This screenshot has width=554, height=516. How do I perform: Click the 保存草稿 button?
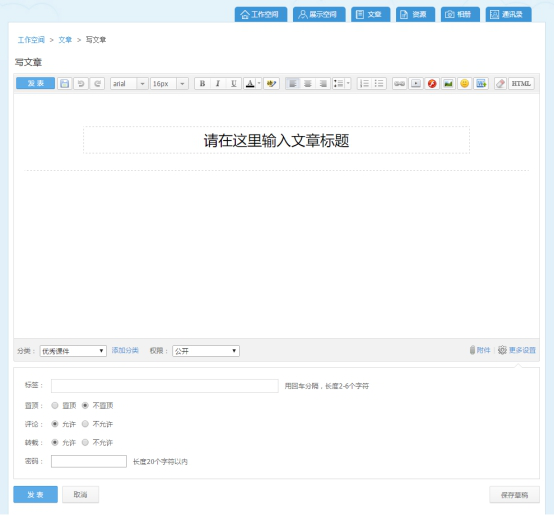514,495
